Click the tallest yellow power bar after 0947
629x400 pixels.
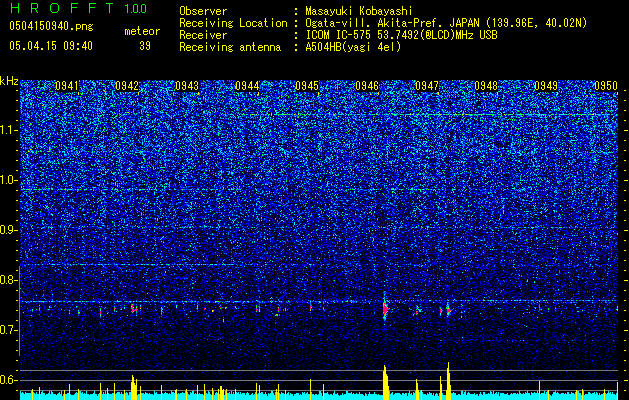click(x=448, y=381)
